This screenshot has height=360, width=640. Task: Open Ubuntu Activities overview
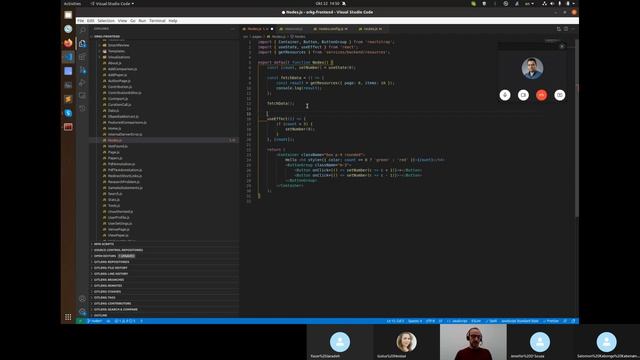pyautogui.click(x=72, y=4)
